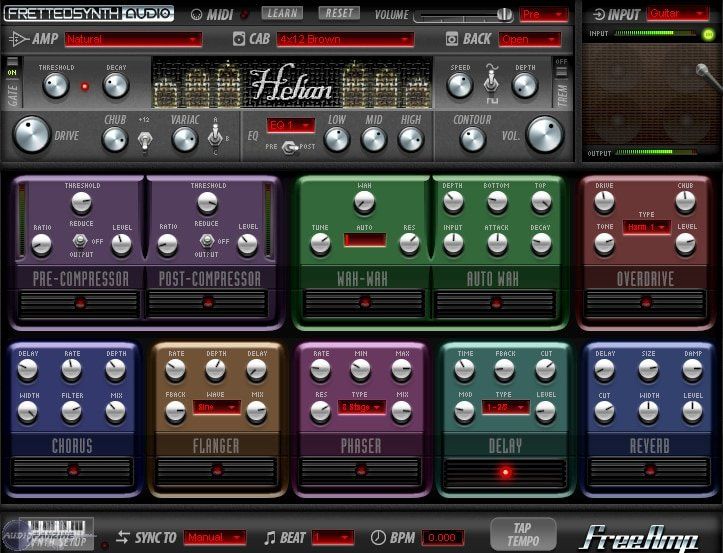Flip the +12 drive toggle switch
The width and height of the screenshot is (723, 553).
click(x=145, y=141)
